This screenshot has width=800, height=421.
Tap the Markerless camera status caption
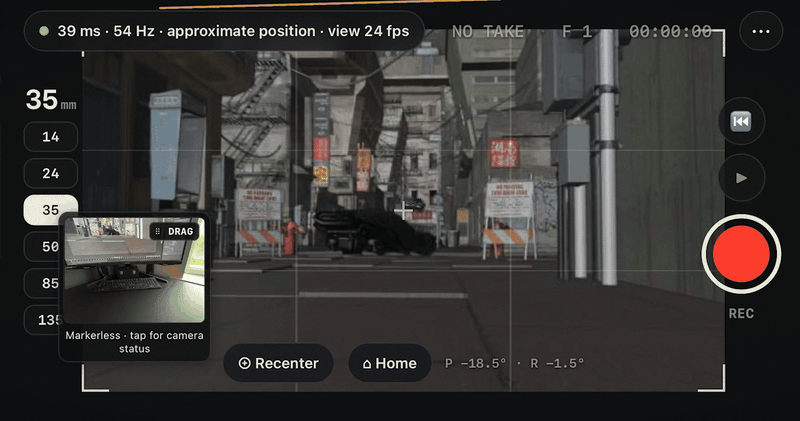coord(134,342)
